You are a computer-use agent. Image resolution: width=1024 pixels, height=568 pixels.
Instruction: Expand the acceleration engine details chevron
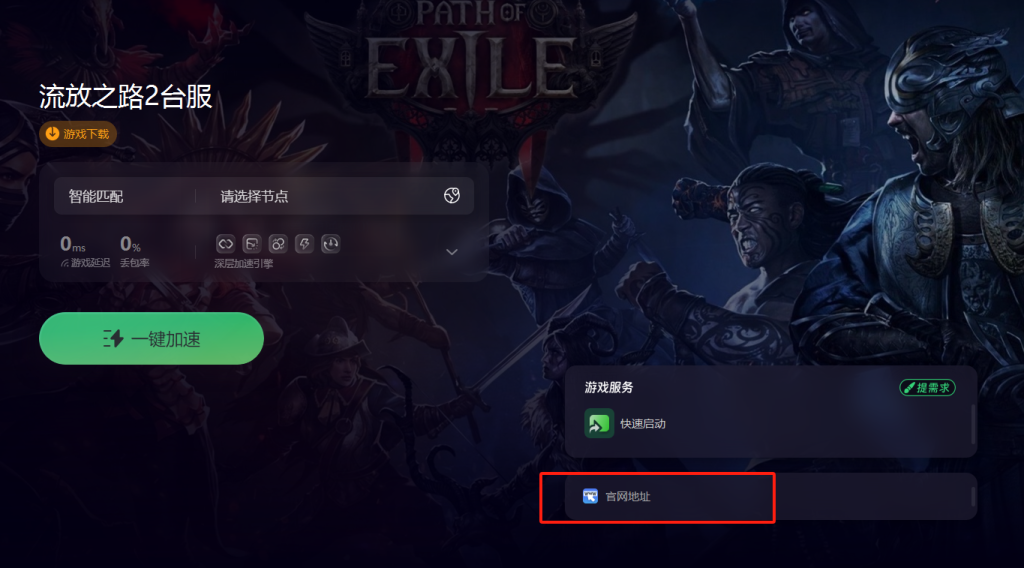[x=451, y=252]
